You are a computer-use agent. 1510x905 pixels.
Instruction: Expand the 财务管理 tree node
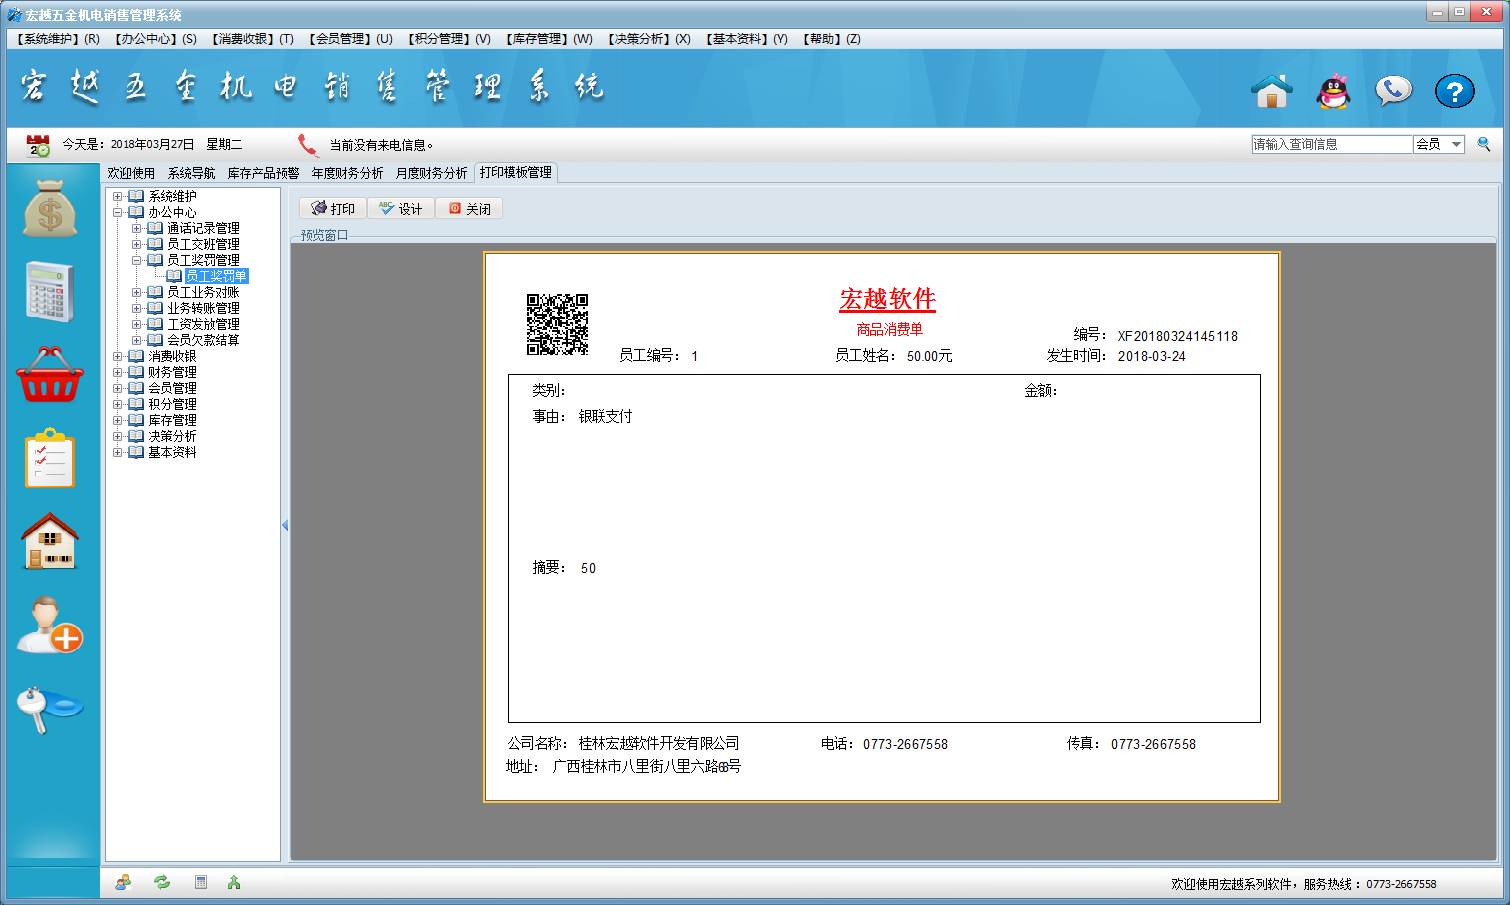tap(118, 373)
